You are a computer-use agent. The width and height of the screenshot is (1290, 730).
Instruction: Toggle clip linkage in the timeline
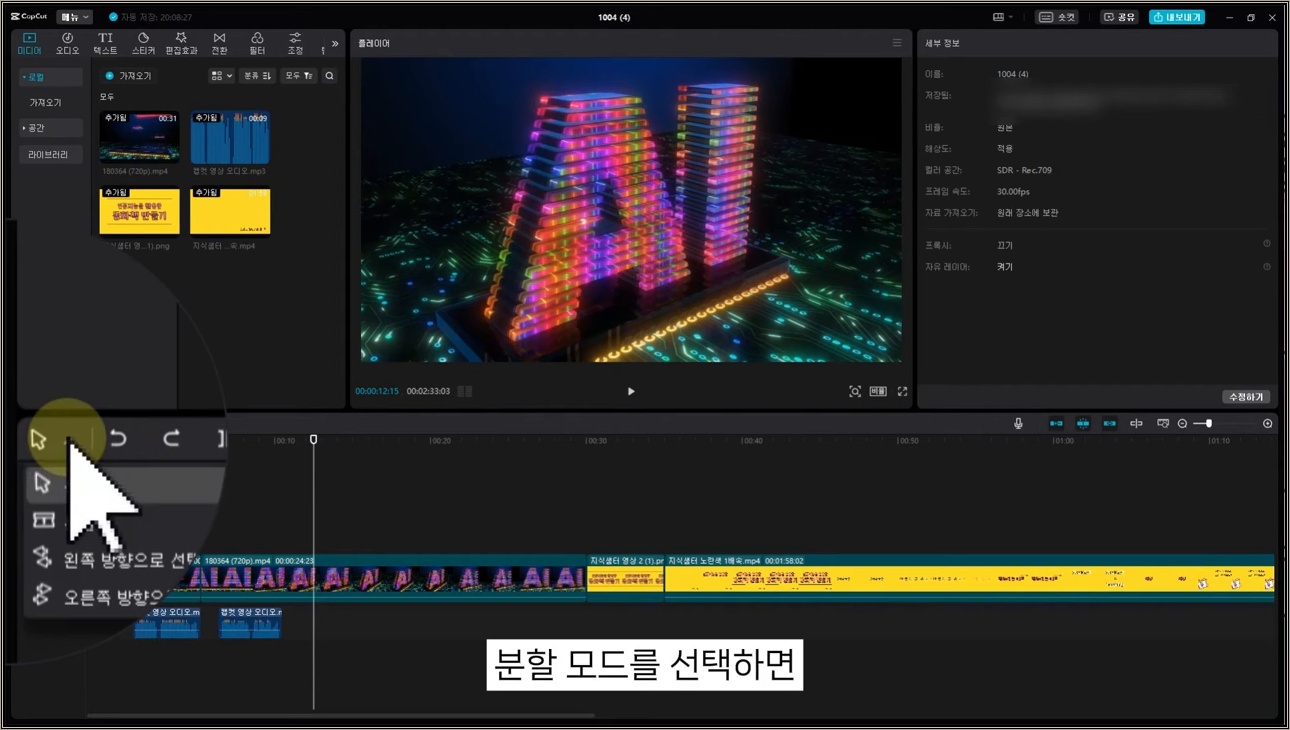[1110, 424]
